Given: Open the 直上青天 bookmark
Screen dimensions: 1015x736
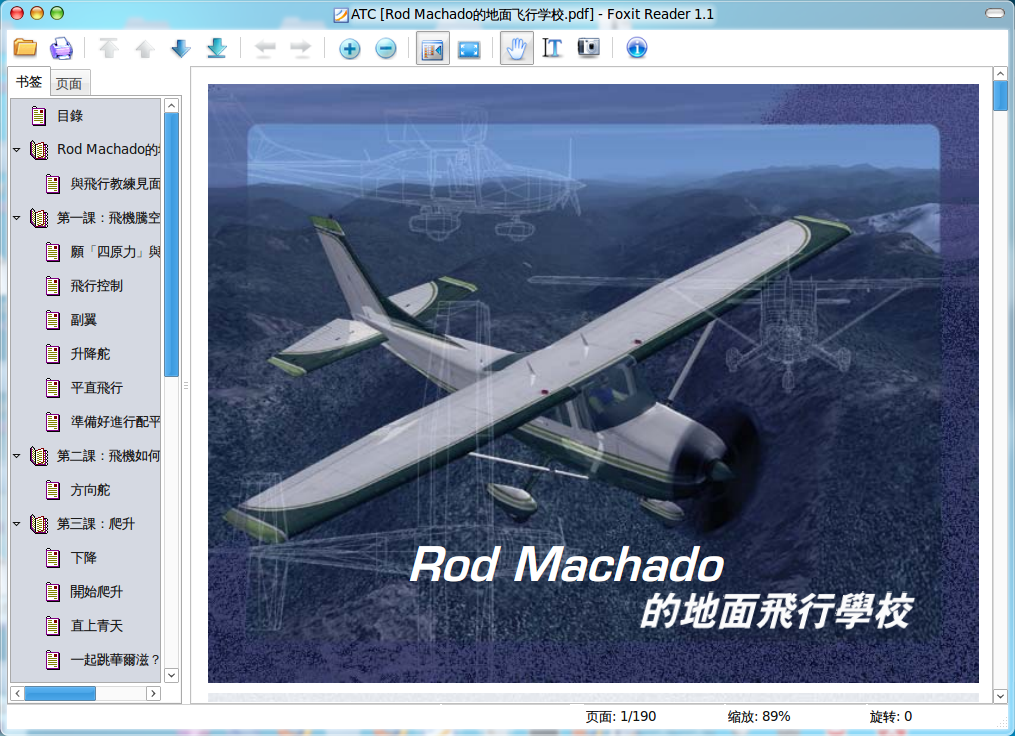Looking at the screenshot, I should click(x=96, y=625).
